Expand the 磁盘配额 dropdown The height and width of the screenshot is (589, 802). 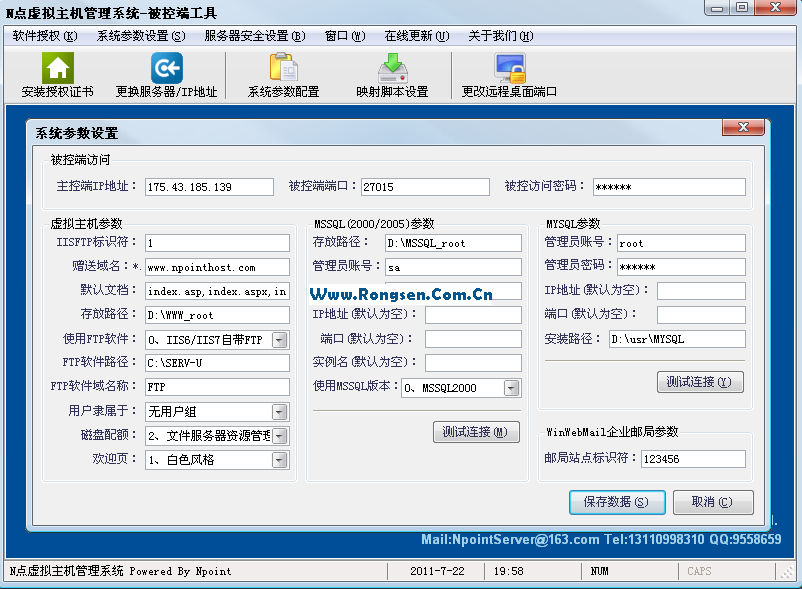point(279,436)
